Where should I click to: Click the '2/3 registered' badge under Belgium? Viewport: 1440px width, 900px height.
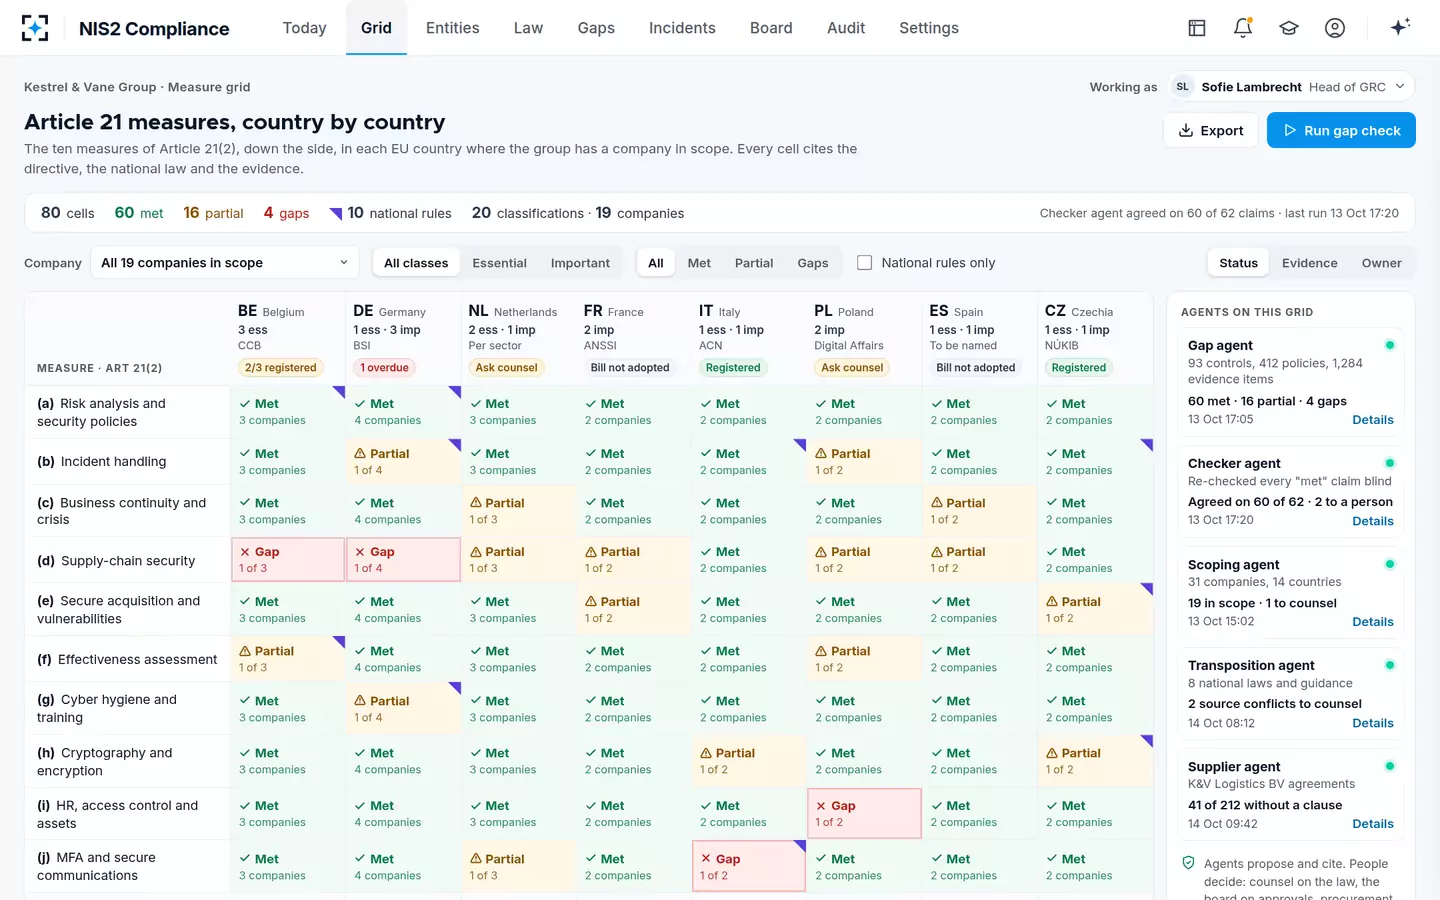pyautogui.click(x=281, y=368)
